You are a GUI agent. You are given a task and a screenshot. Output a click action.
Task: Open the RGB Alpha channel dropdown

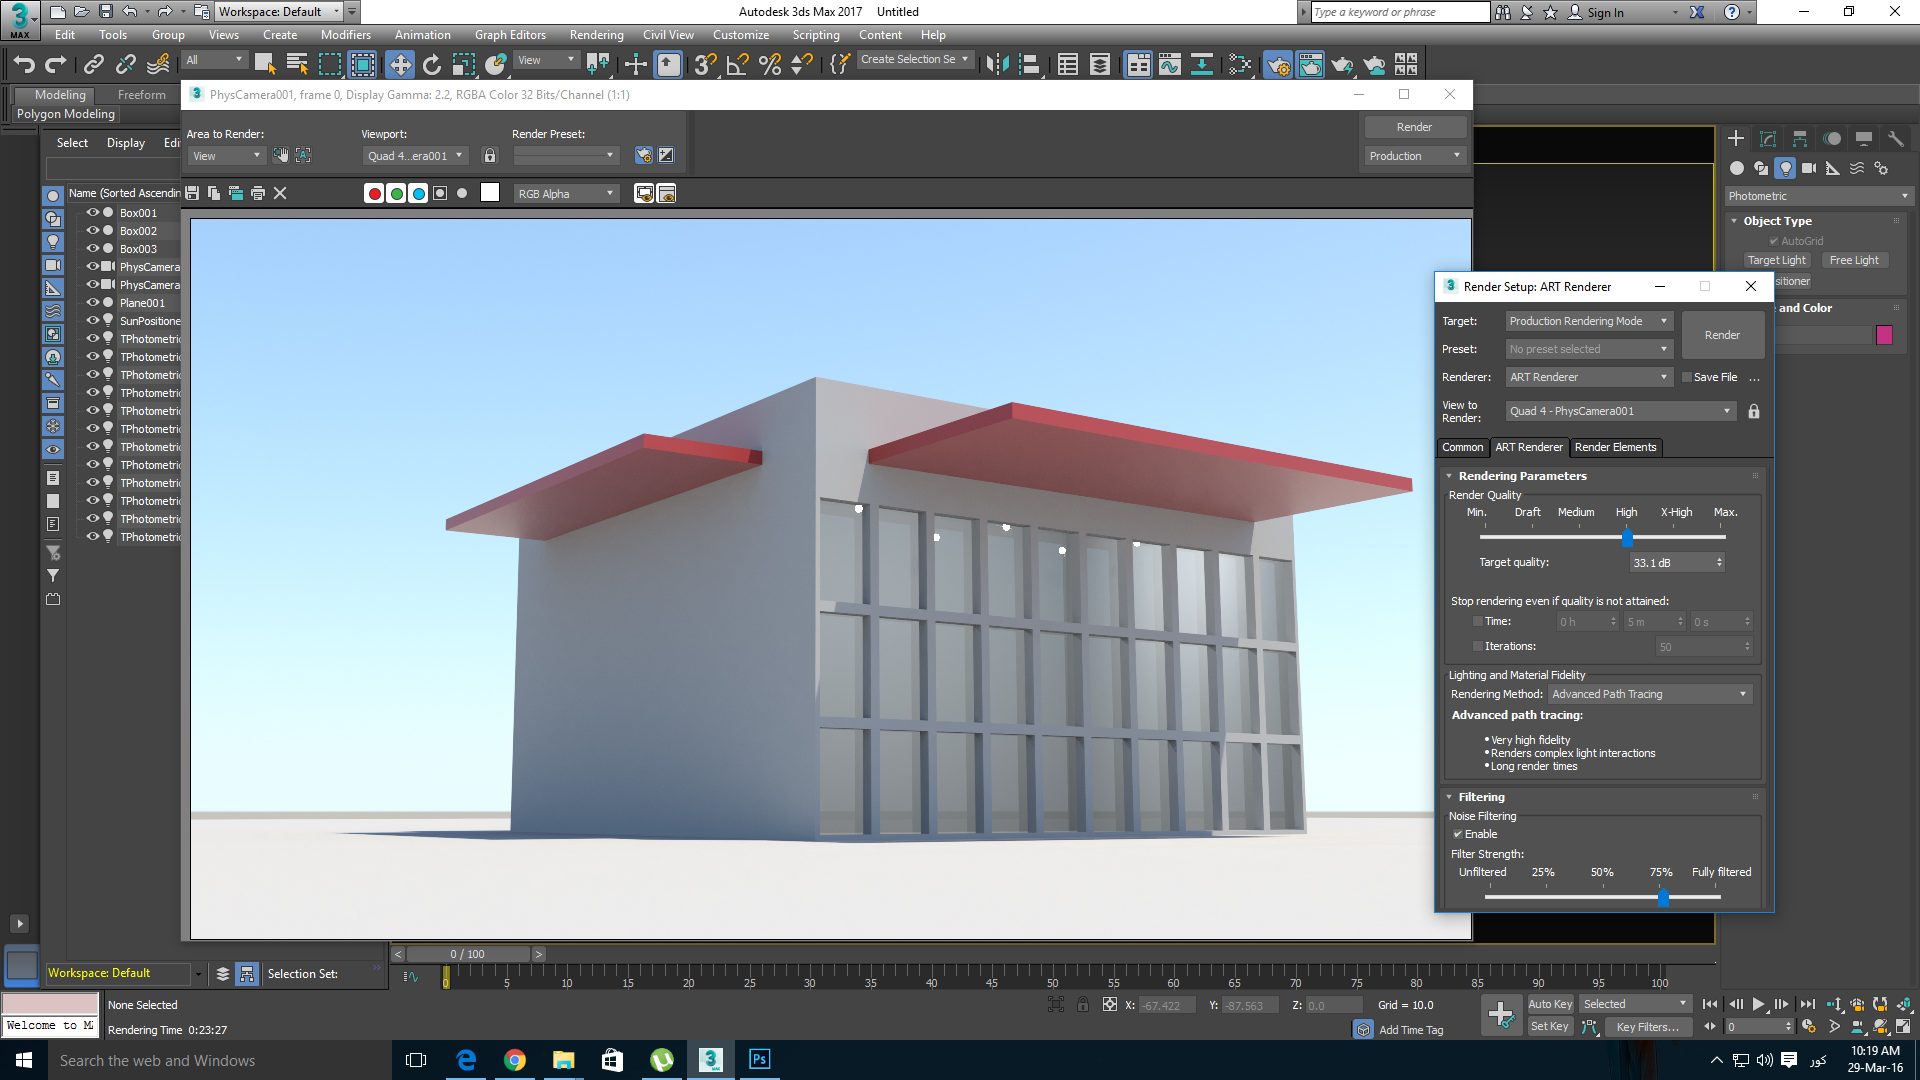(x=566, y=194)
